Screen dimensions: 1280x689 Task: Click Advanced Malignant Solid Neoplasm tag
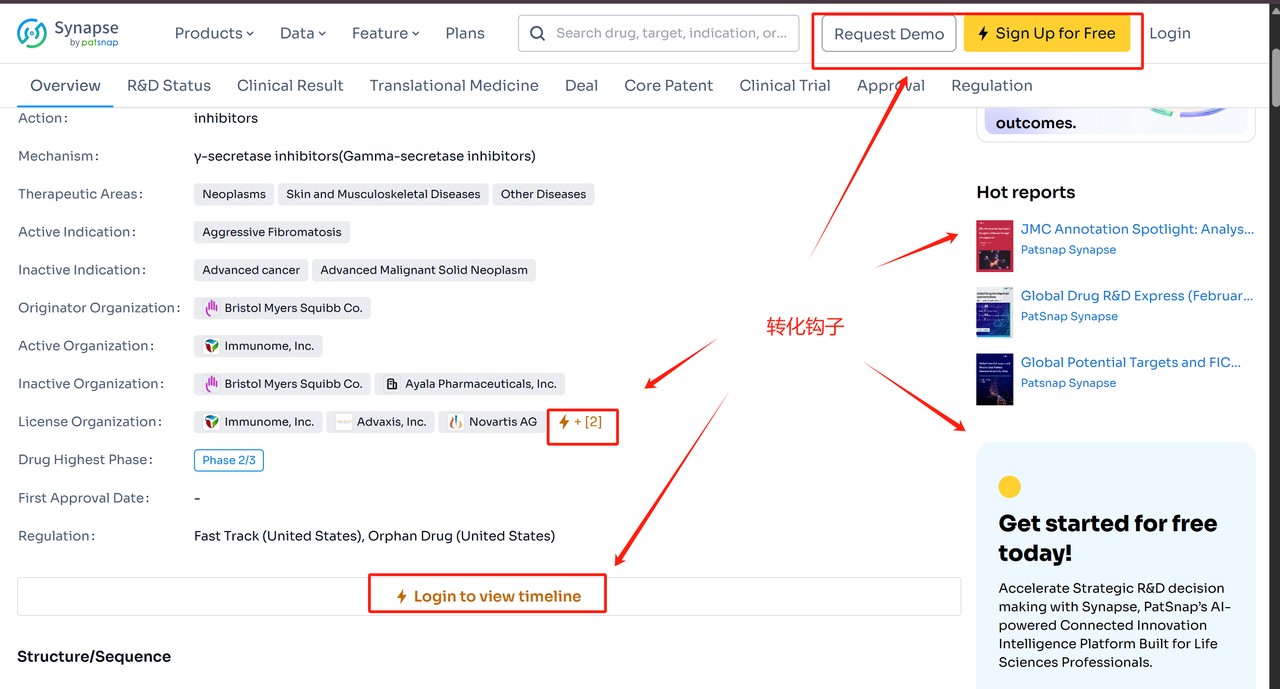[x=424, y=270]
